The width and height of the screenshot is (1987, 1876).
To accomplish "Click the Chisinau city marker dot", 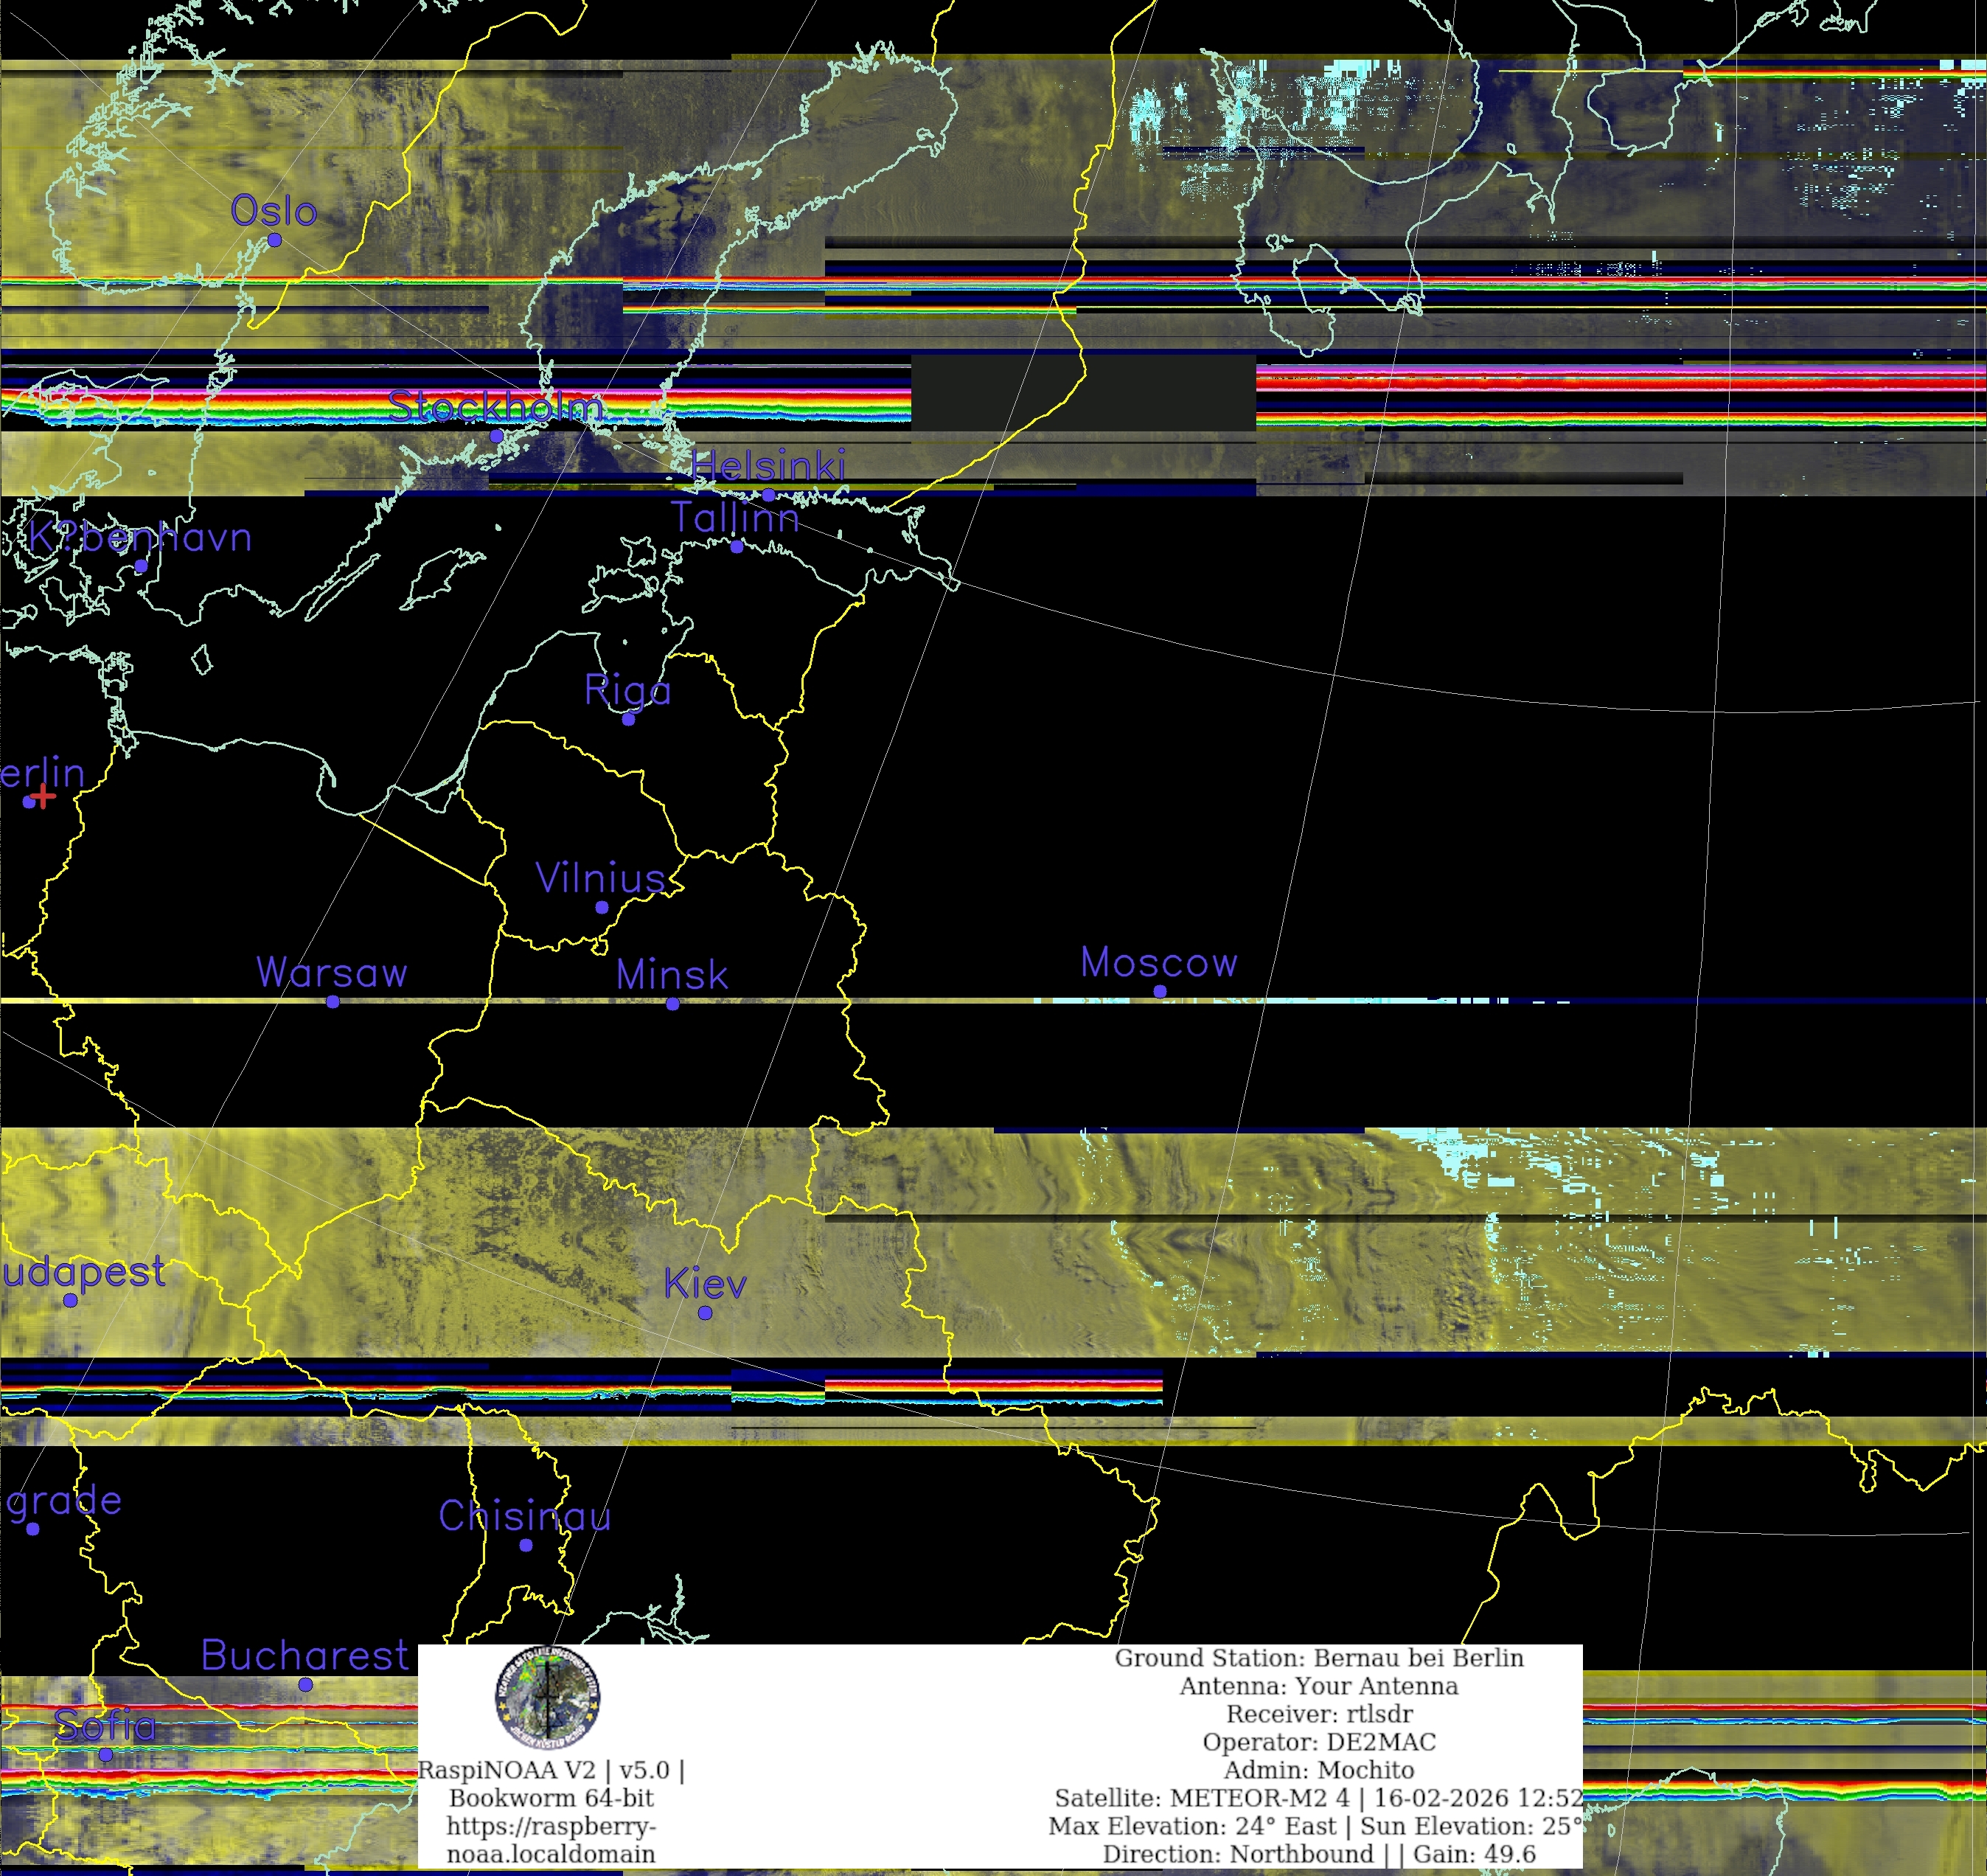I will coord(526,1545).
